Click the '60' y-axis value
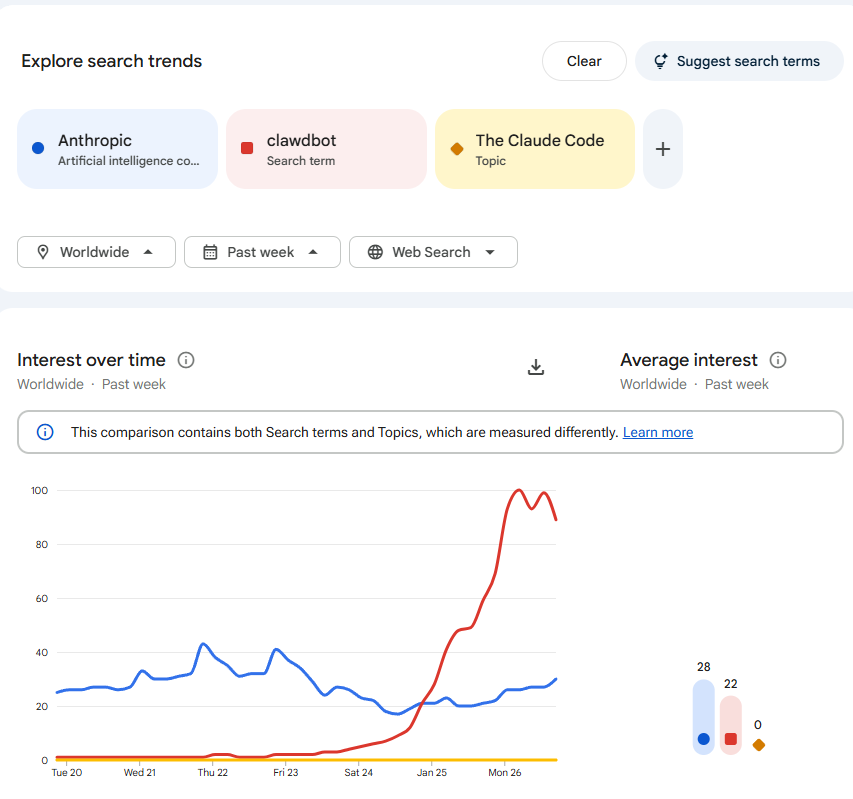Screen dimensions: 853x799 (x=42, y=598)
